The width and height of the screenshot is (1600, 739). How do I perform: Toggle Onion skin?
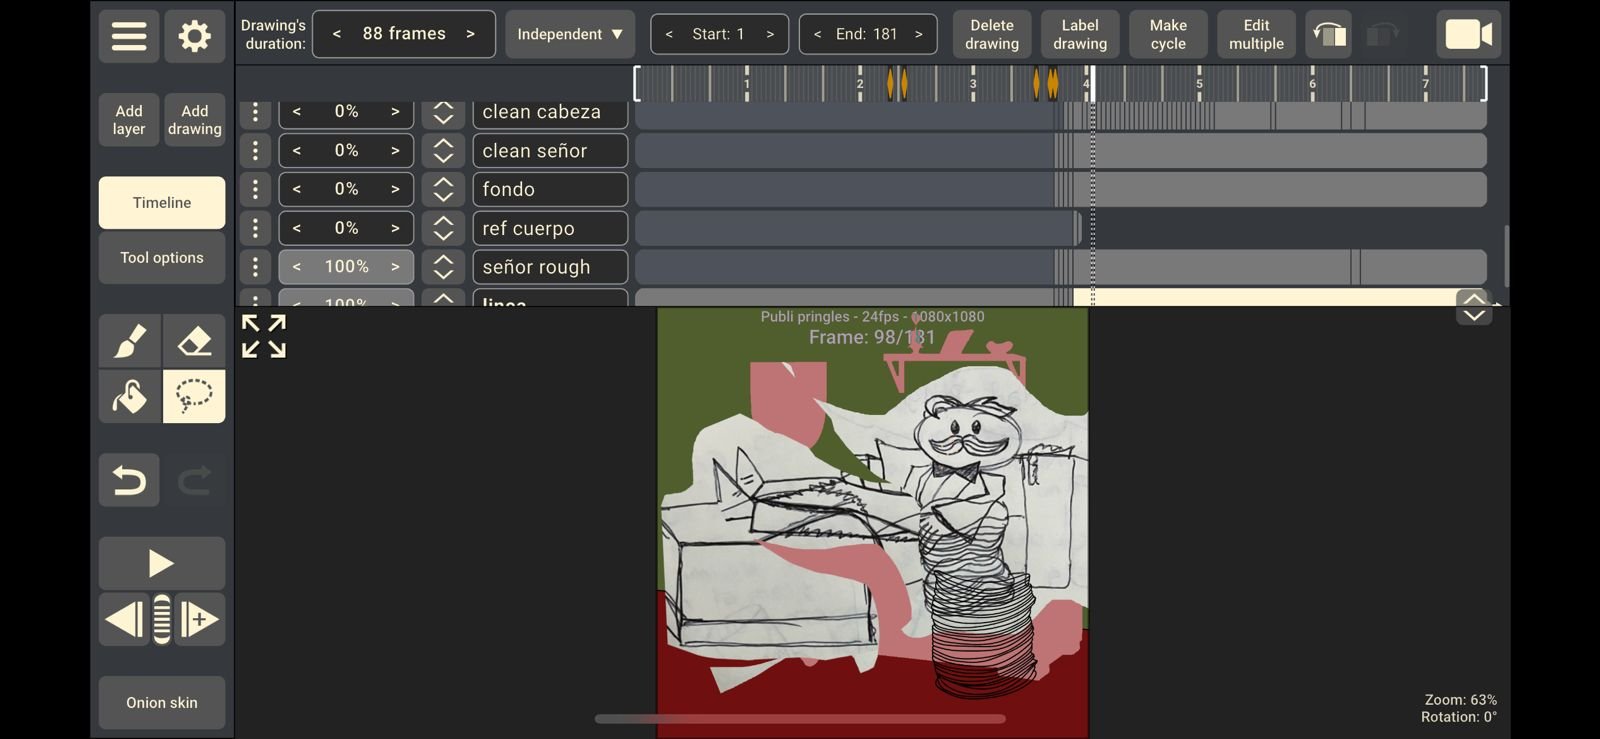point(161,703)
